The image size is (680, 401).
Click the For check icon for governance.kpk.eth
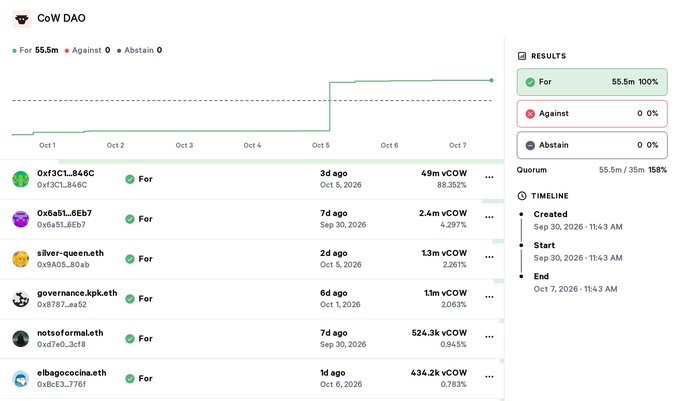[130, 299]
